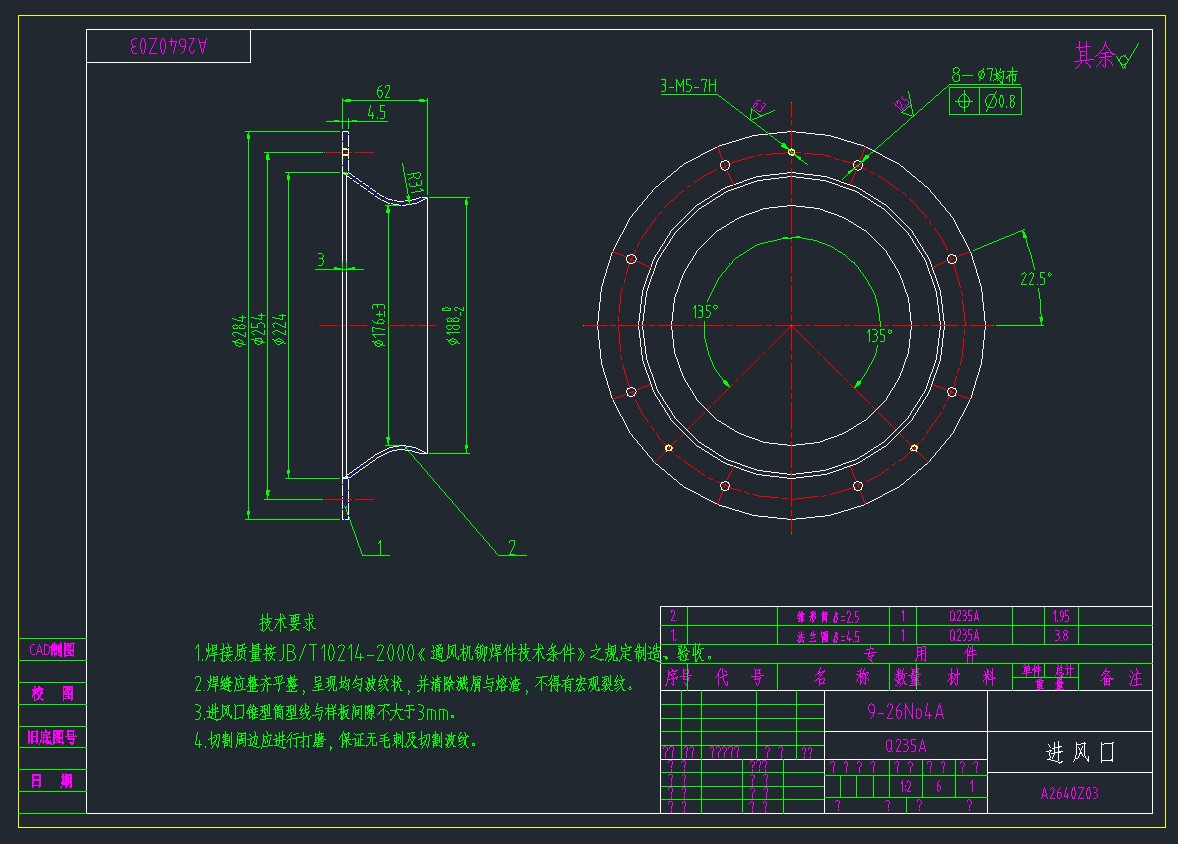Select the φ176±3 diameter dimension
Image resolution: width=1178 pixels, height=844 pixels.
(380, 325)
